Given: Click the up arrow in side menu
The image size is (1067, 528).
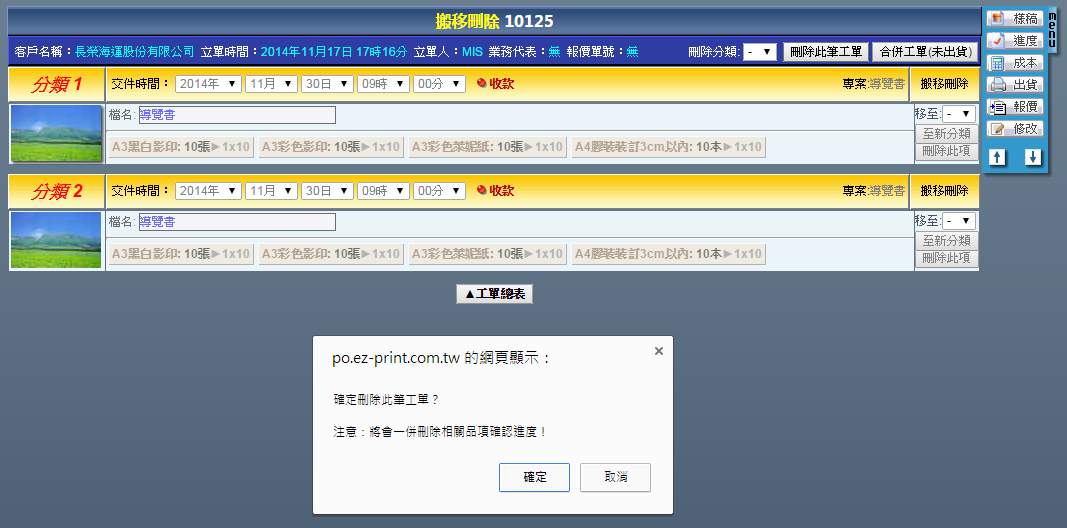Looking at the screenshot, I should tap(998, 157).
